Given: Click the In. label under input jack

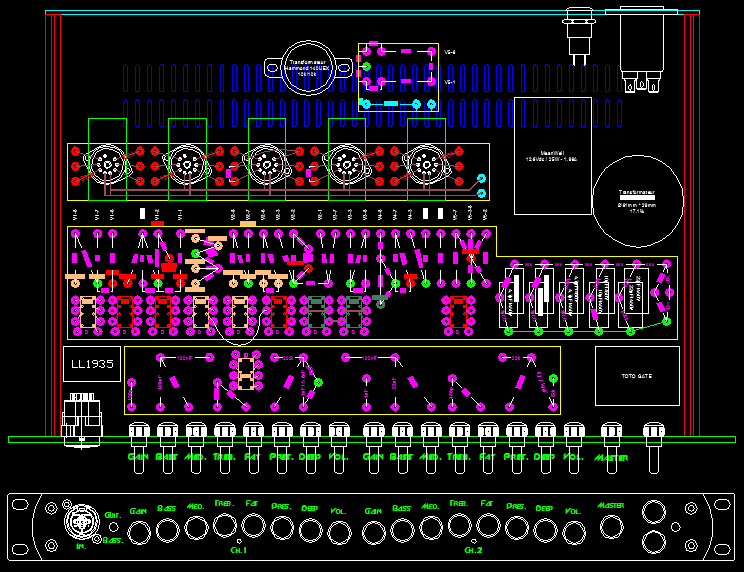Looking at the screenshot, I should click(x=82, y=546).
